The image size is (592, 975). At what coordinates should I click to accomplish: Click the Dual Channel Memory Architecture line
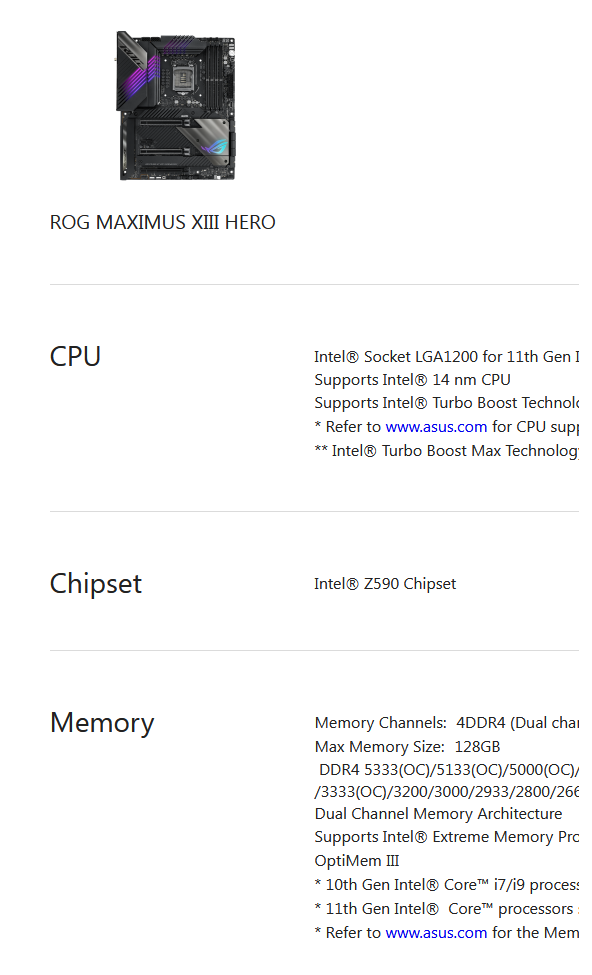click(x=438, y=814)
